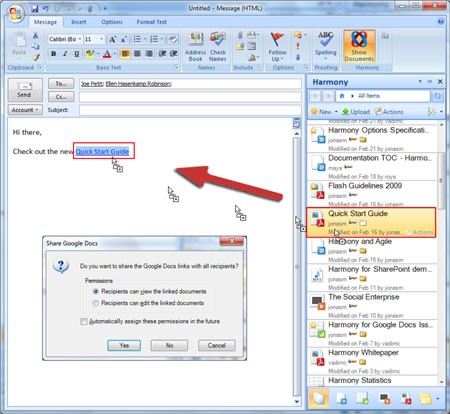This screenshot has width=450, height=414.
Task: Run Spelling check
Action: click(x=325, y=45)
